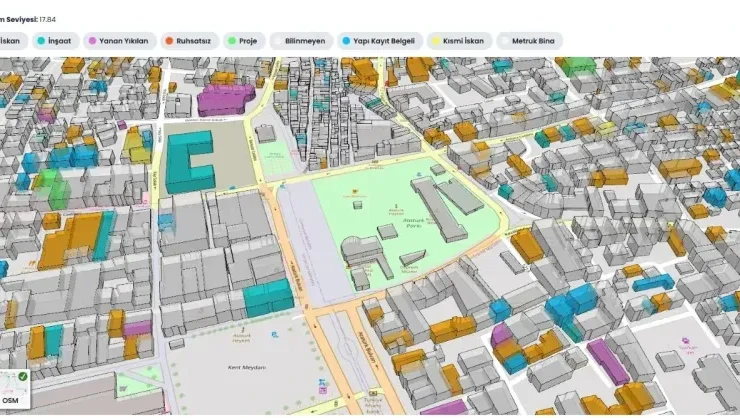Viewport: 740px width, 418px height.
Task: Toggle the Proje legend filter
Action: [244, 41]
